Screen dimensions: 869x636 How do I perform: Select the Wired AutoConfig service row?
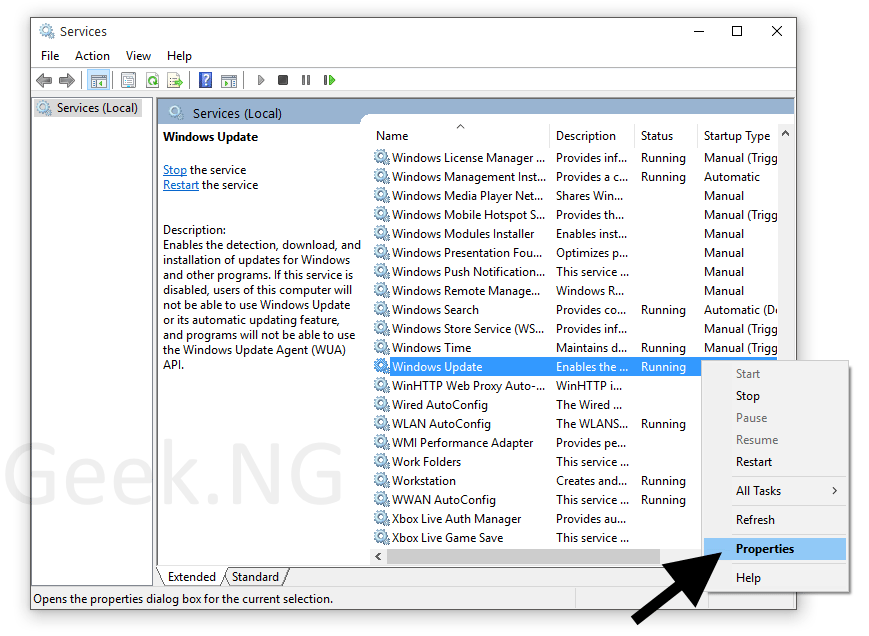pos(536,404)
